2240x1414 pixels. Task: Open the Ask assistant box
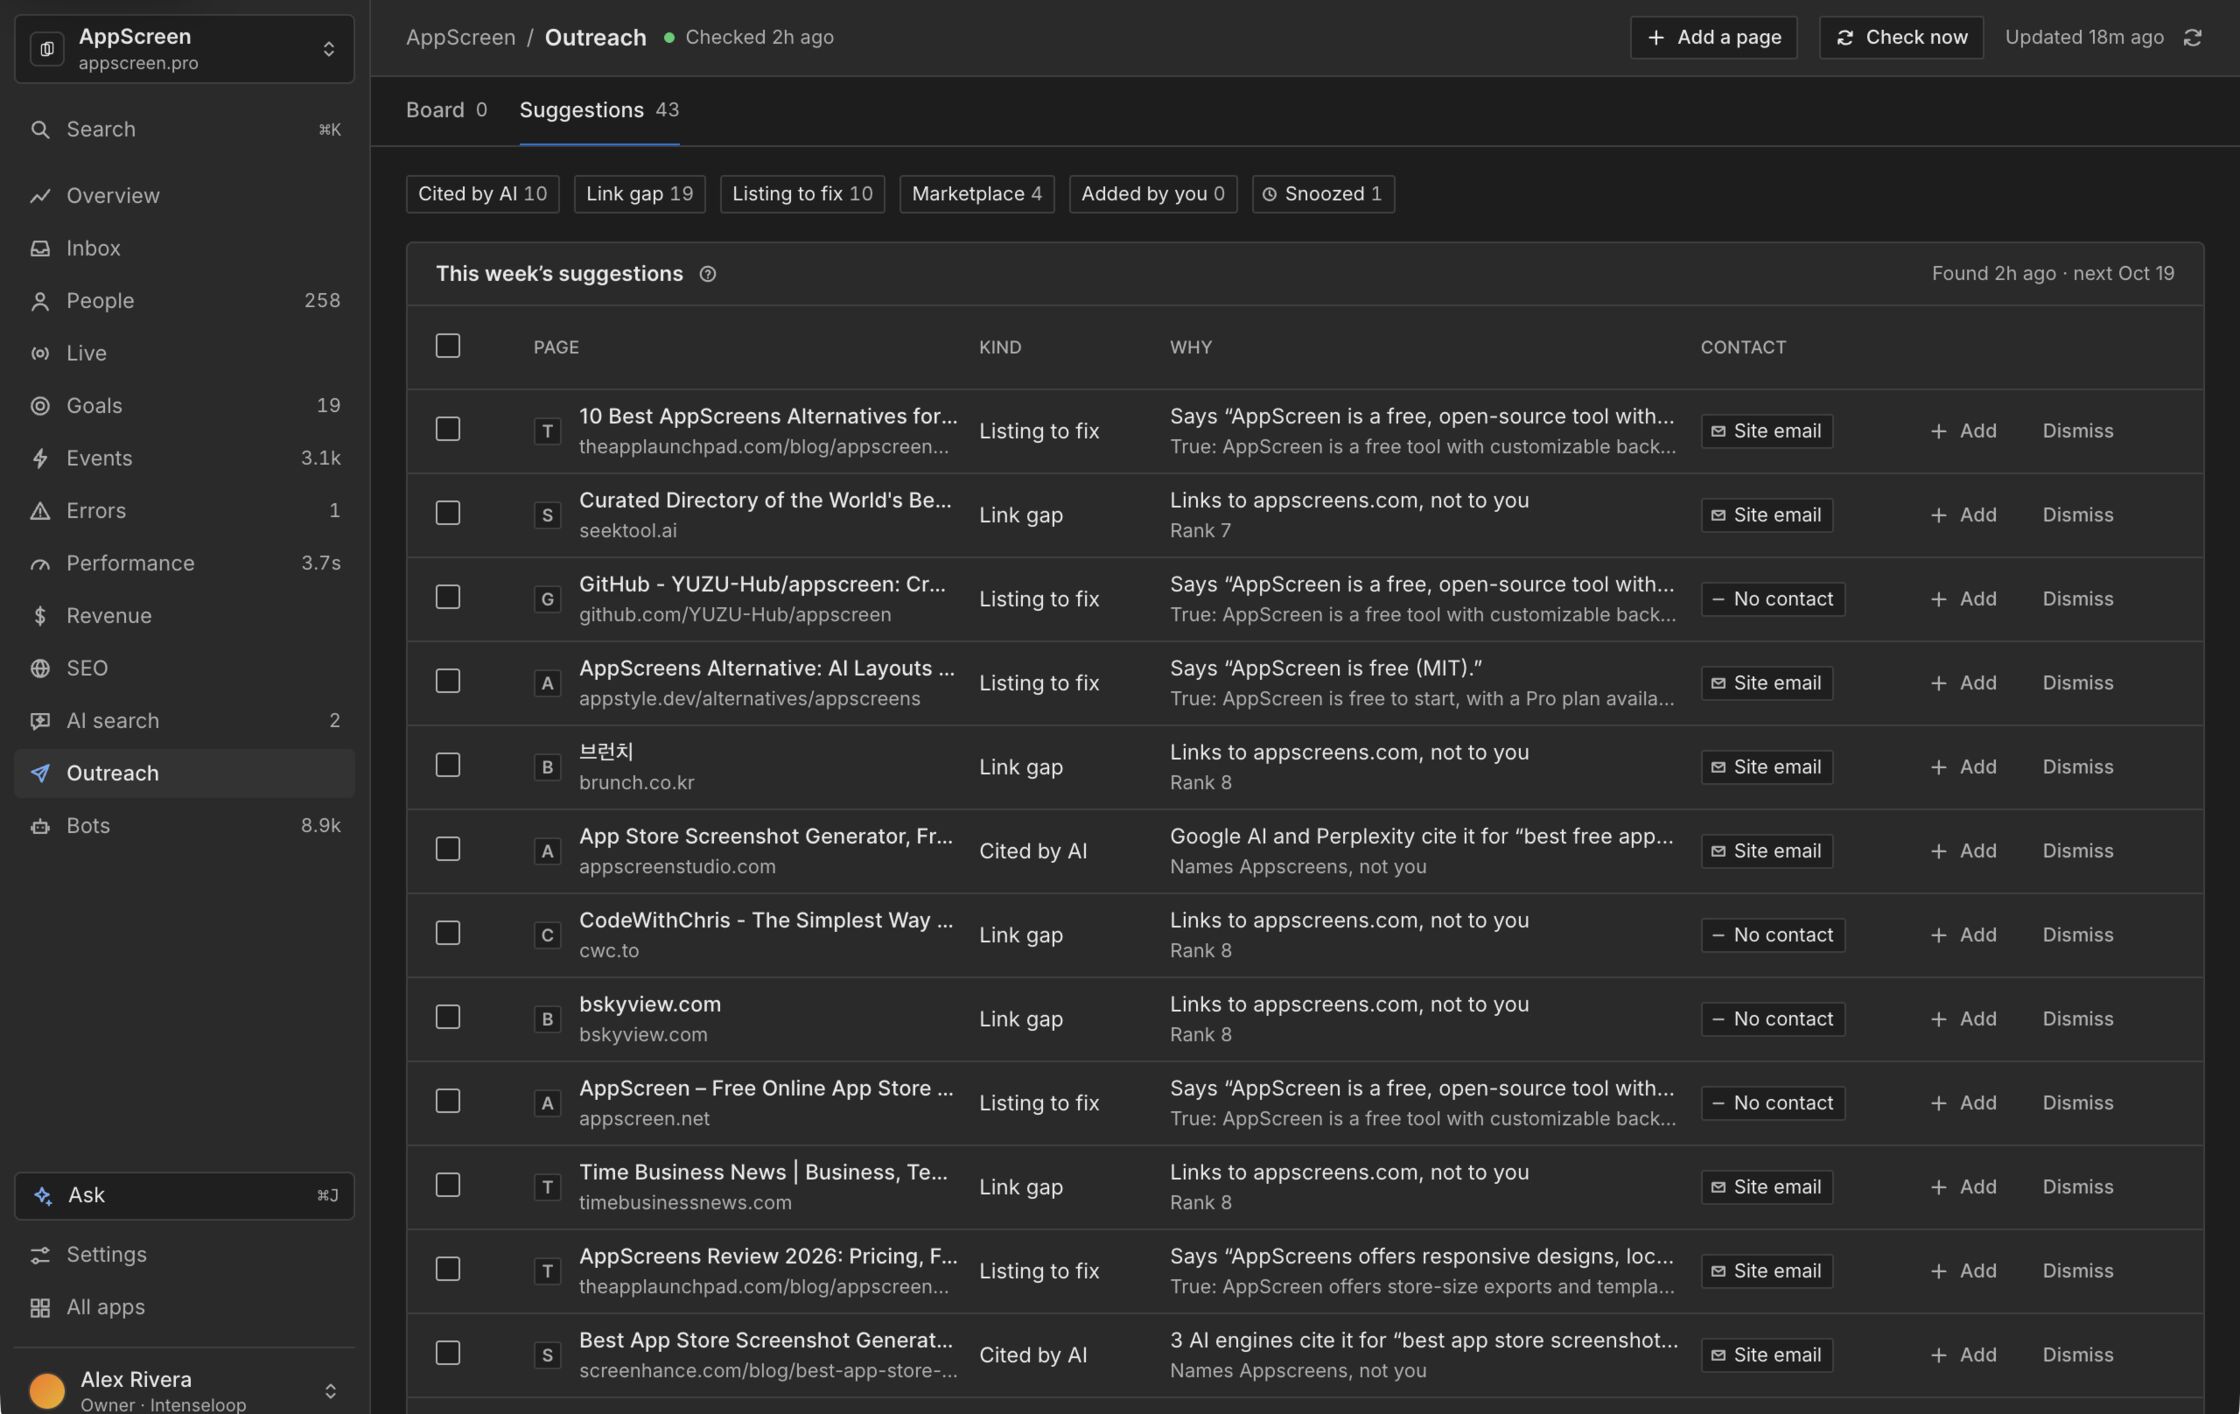tap(184, 1196)
